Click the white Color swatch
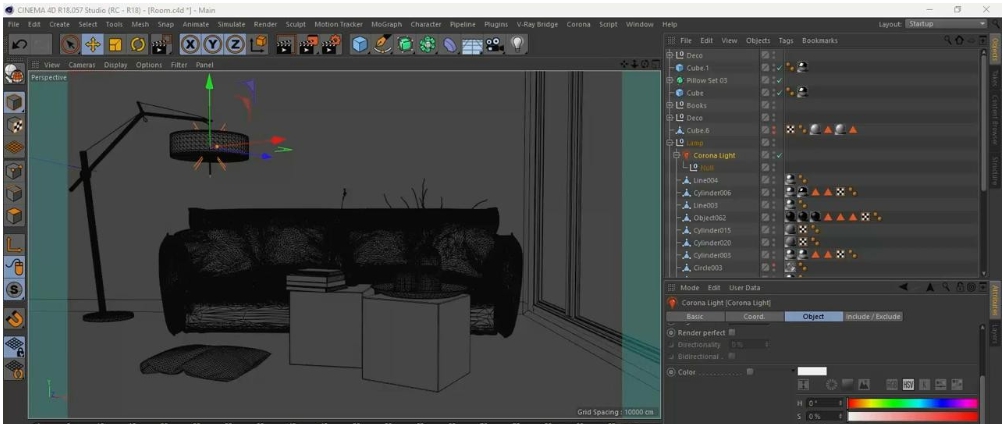1003x424 pixels. pos(811,371)
